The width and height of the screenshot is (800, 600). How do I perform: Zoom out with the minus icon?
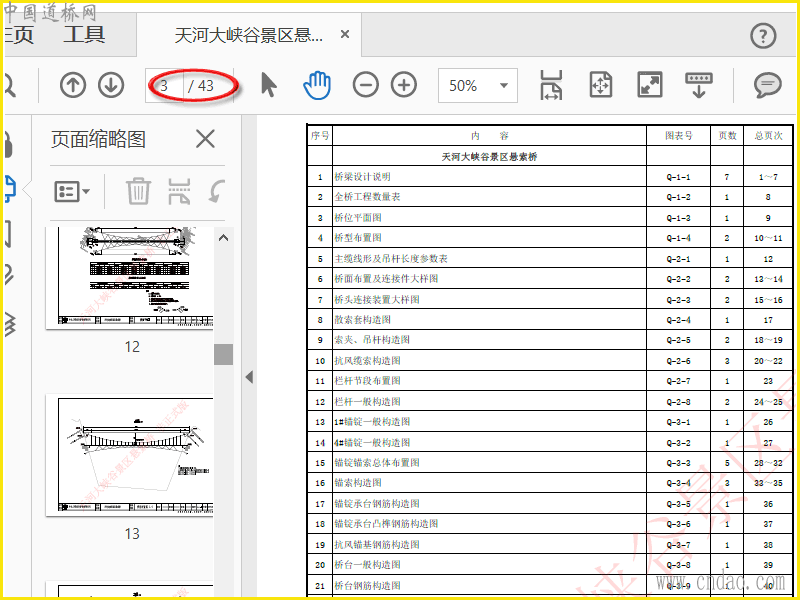pos(366,85)
